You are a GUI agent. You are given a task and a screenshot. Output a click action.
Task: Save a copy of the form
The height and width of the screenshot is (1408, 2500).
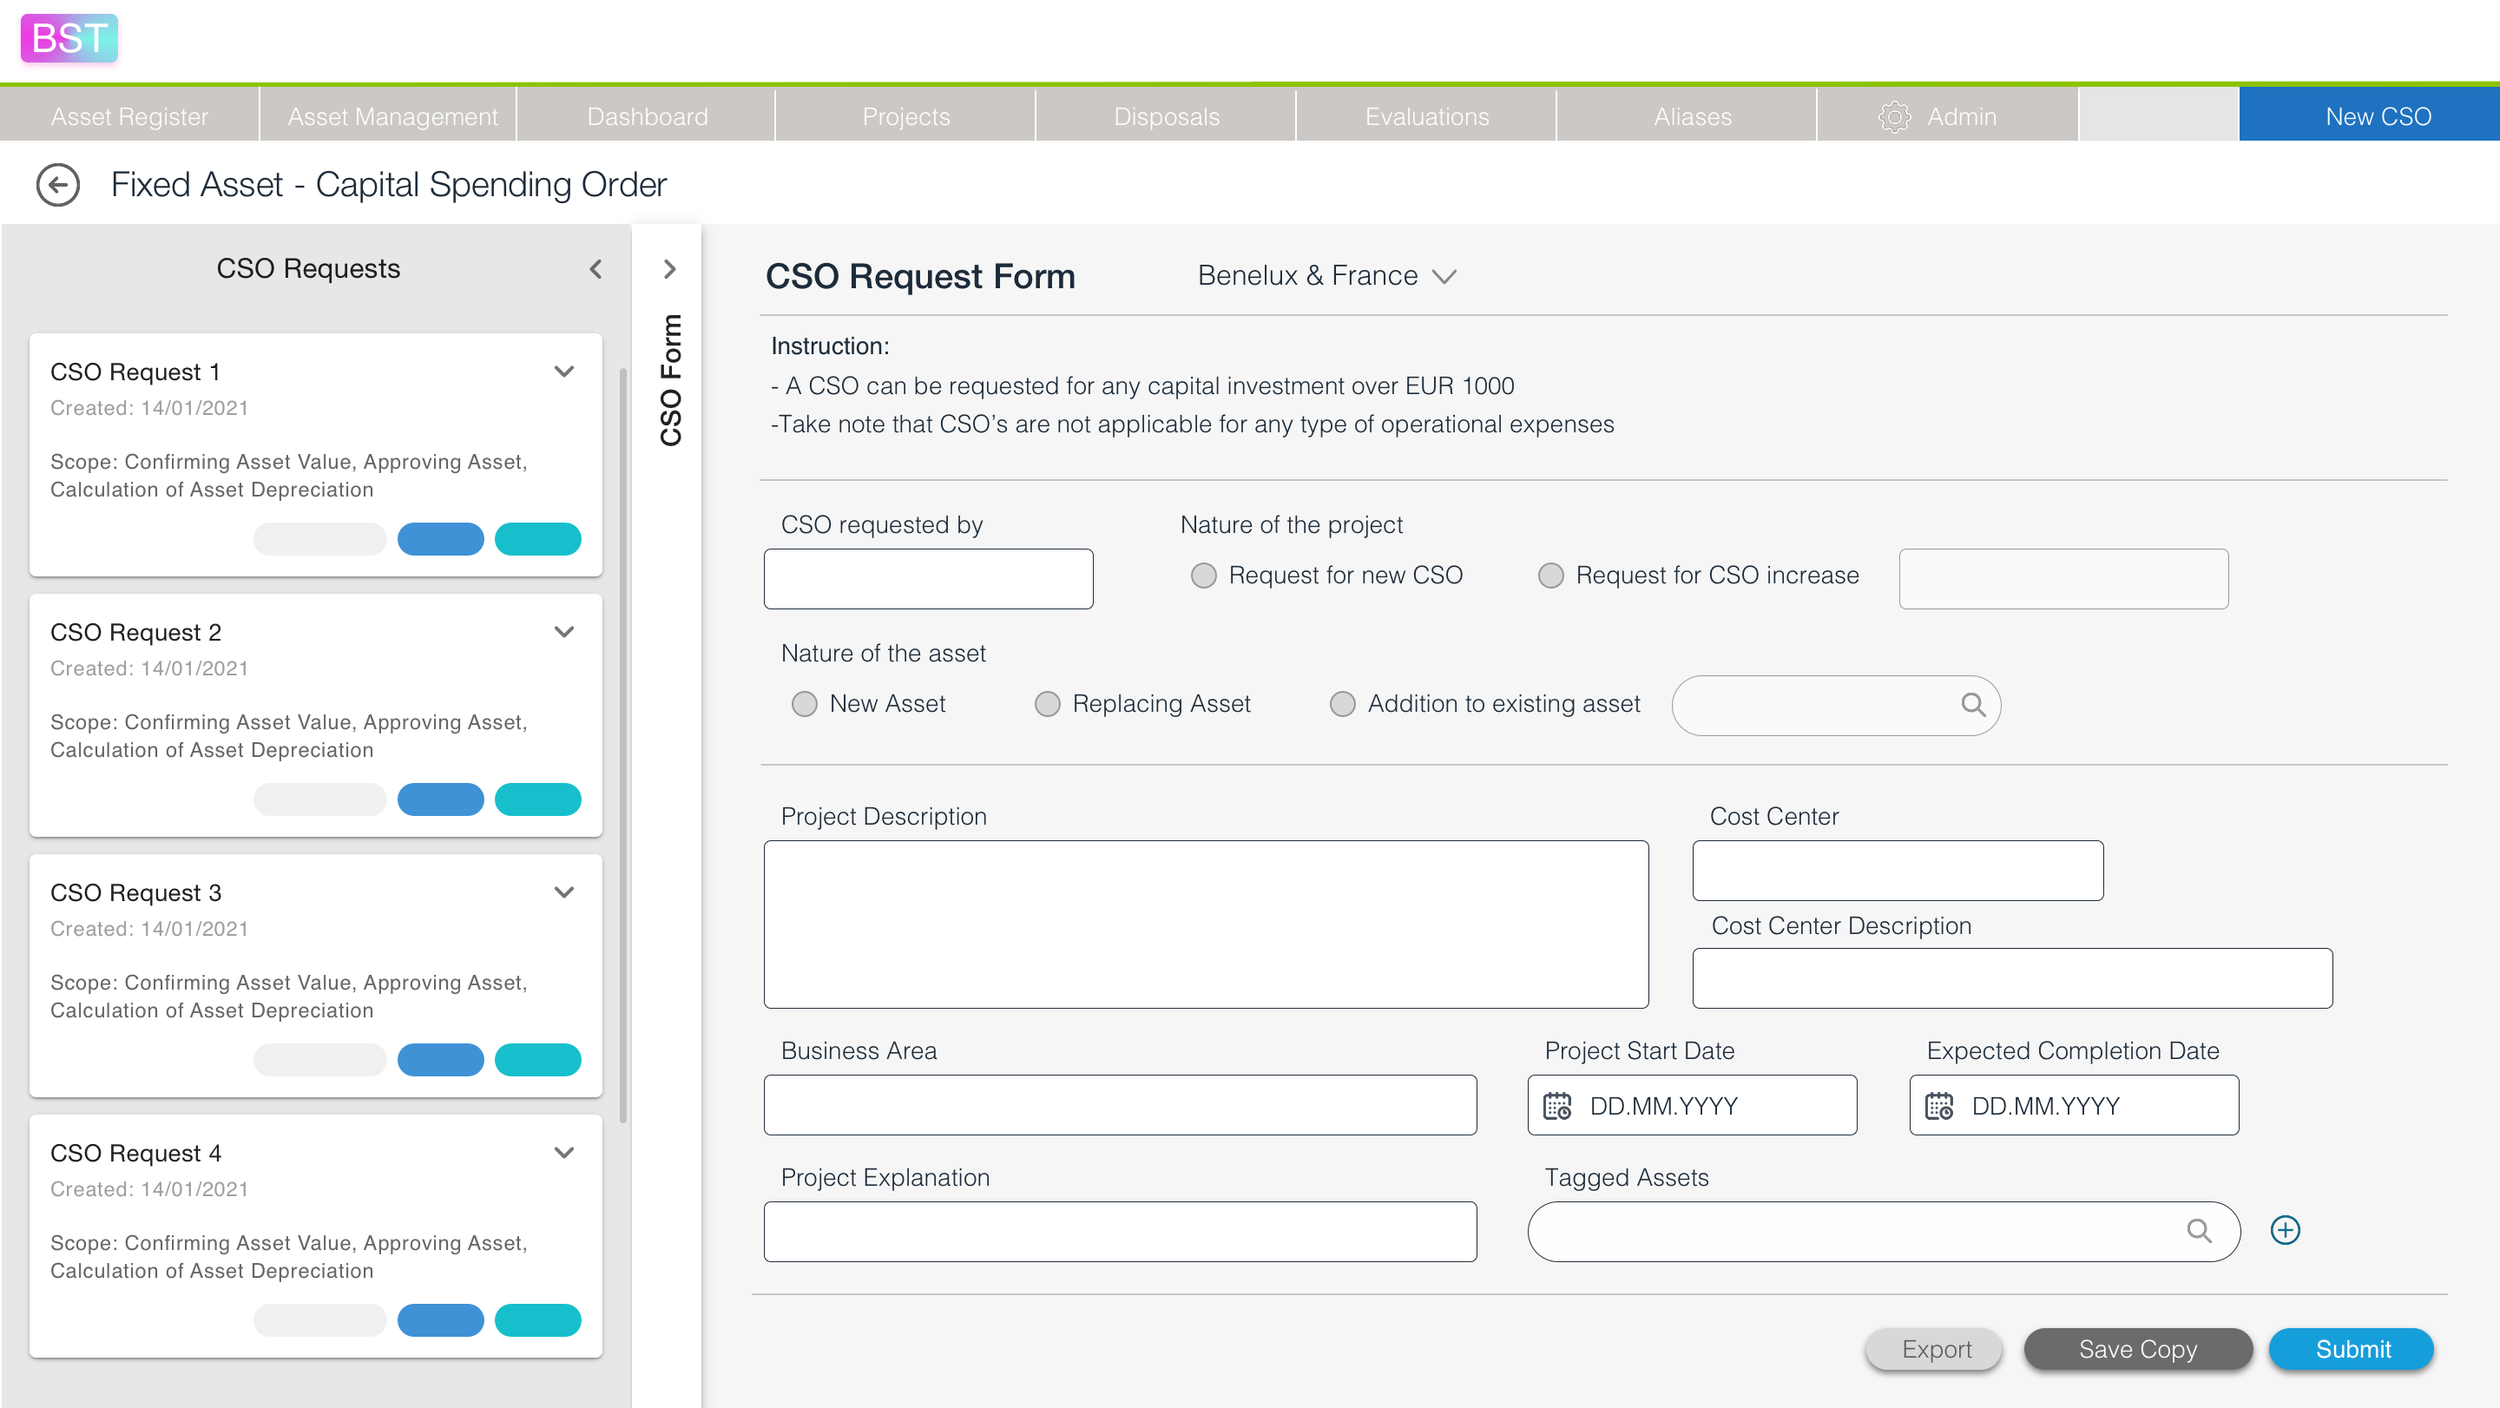click(x=2137, y=1348)
